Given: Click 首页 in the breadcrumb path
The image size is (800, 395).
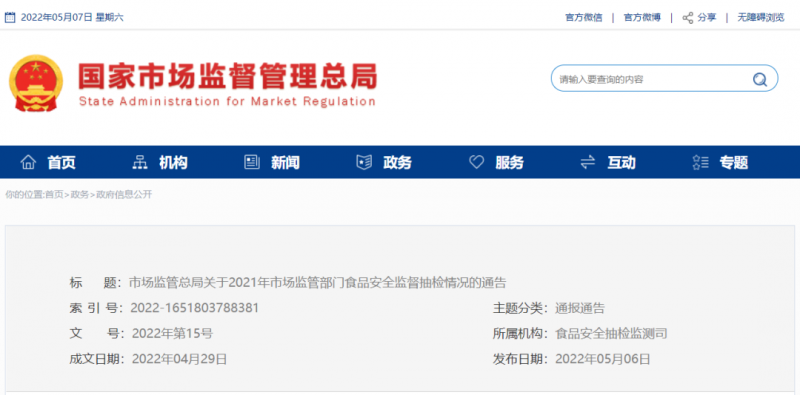Looking at the screenshot, I should tap(54, 194).
